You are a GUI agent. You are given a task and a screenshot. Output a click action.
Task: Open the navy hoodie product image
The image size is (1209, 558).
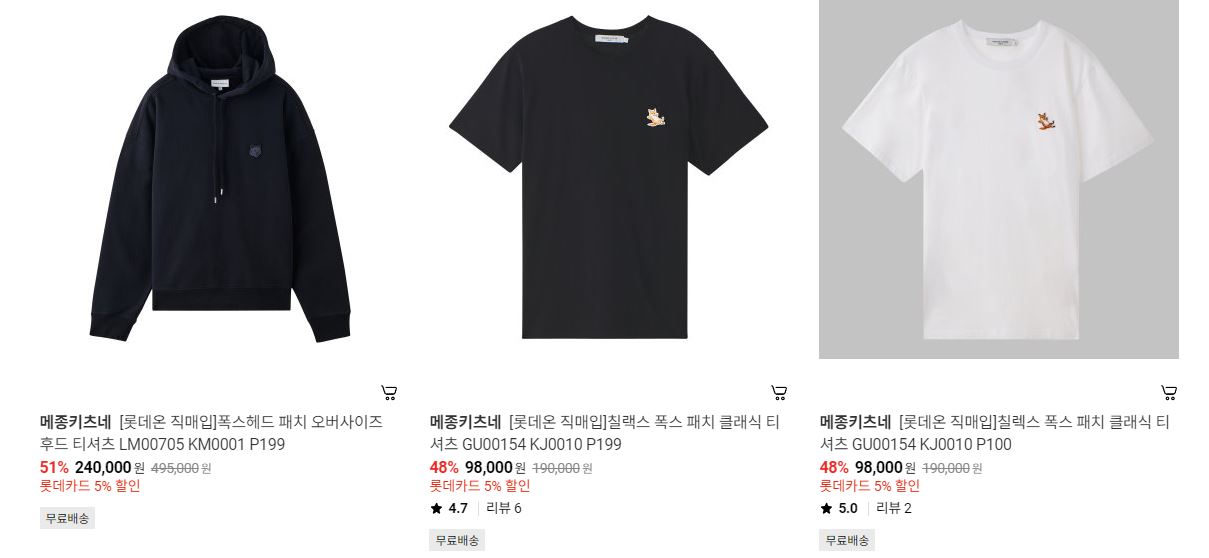pos(219,179)
